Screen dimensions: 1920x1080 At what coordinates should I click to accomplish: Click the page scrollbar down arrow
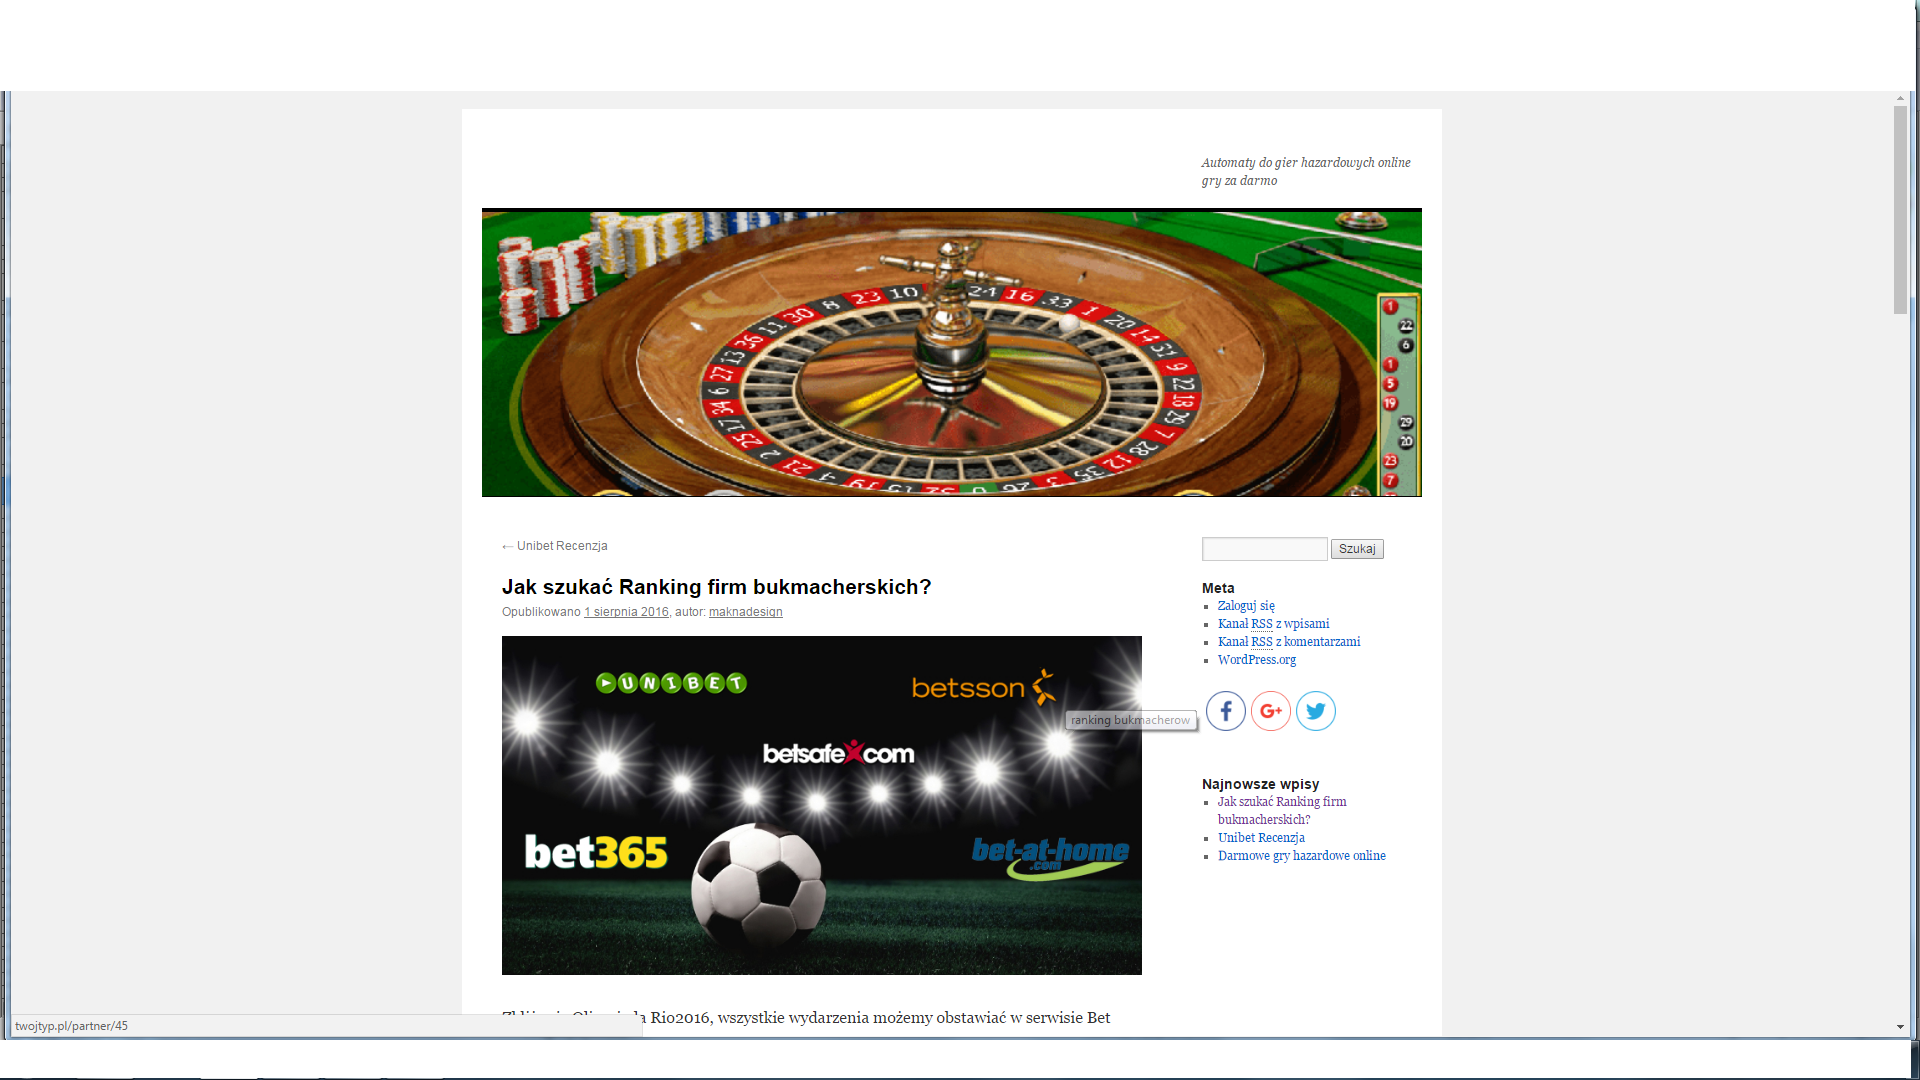pos(1900,1027)
